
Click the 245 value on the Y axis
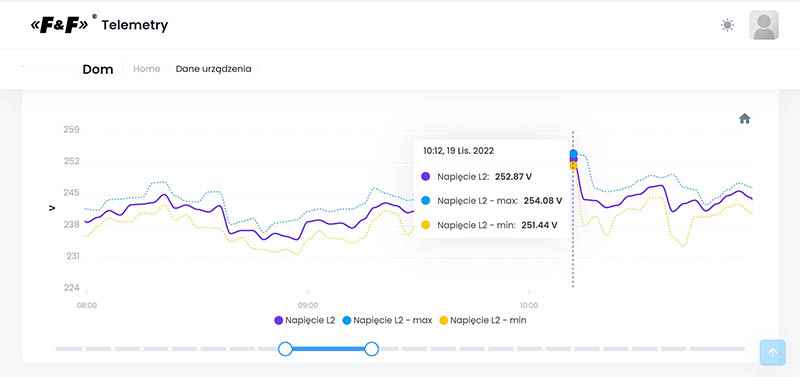(x=71, y=193)
